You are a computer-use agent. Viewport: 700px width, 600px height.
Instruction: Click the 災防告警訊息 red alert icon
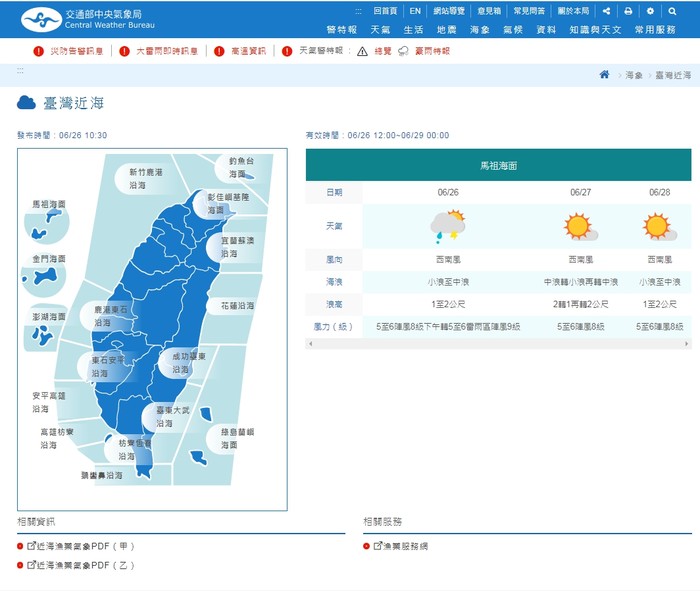(38, 51)
